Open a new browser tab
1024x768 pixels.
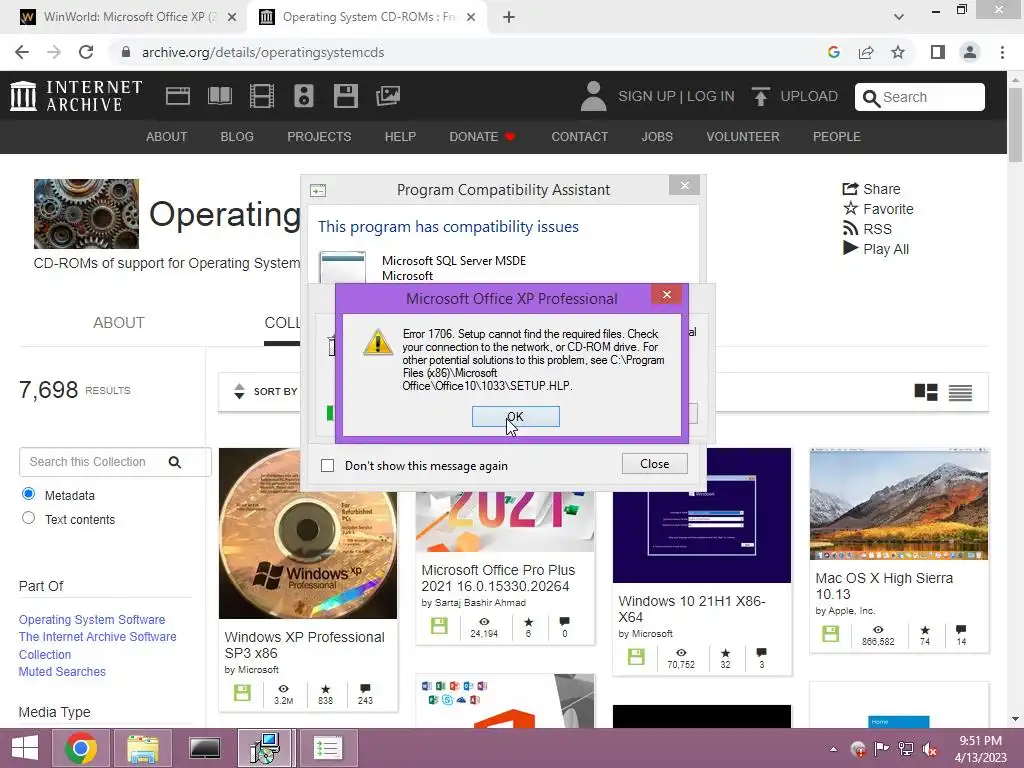pyautogui.click(x=509, y=17)
